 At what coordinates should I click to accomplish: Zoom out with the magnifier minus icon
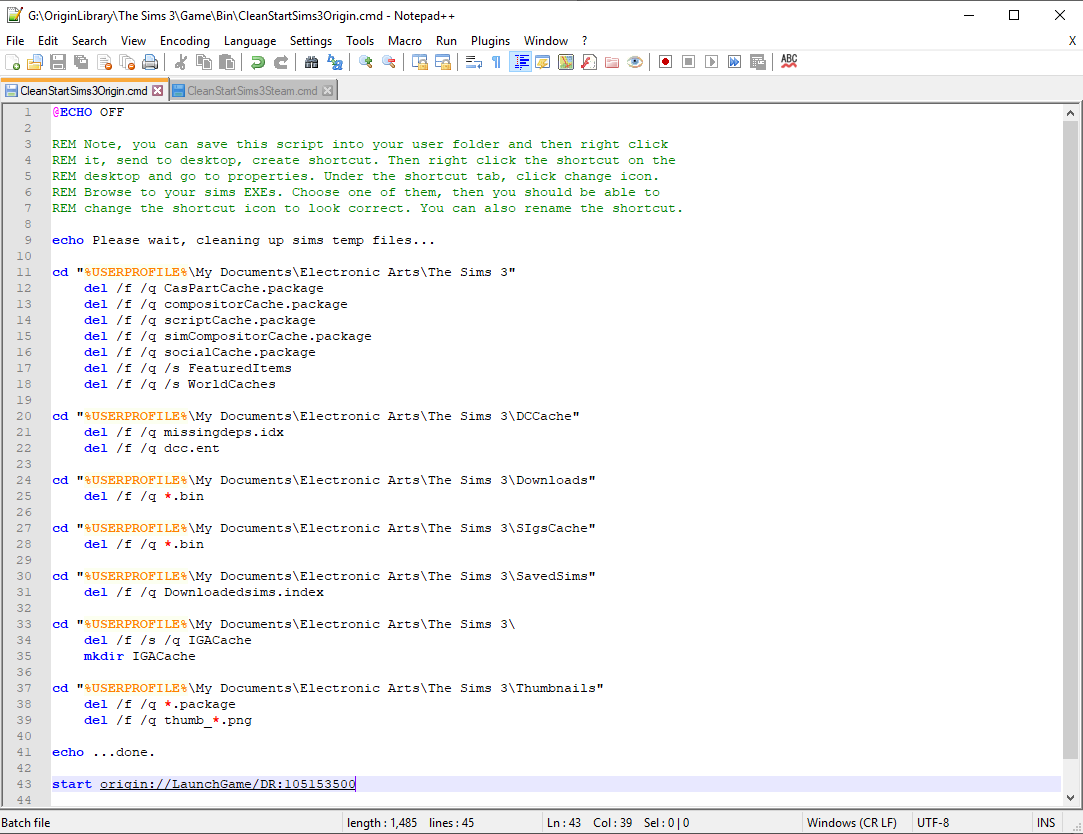click(389, 62)
